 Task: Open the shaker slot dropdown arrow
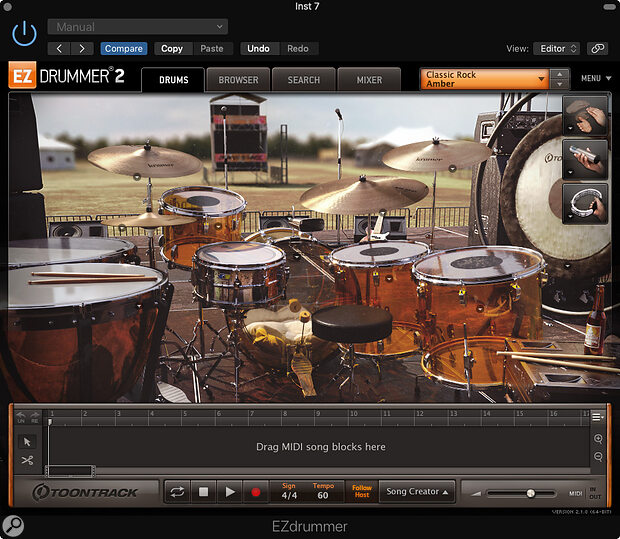[570, 172]
